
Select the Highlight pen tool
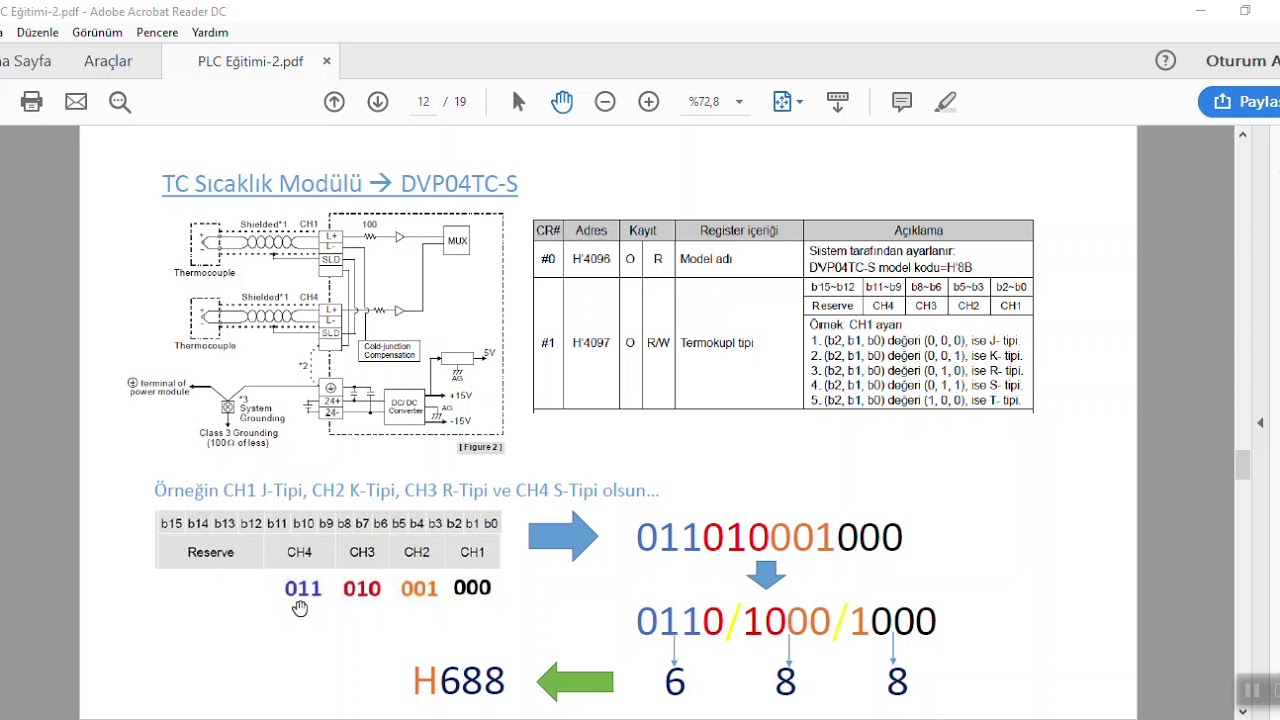946,101
